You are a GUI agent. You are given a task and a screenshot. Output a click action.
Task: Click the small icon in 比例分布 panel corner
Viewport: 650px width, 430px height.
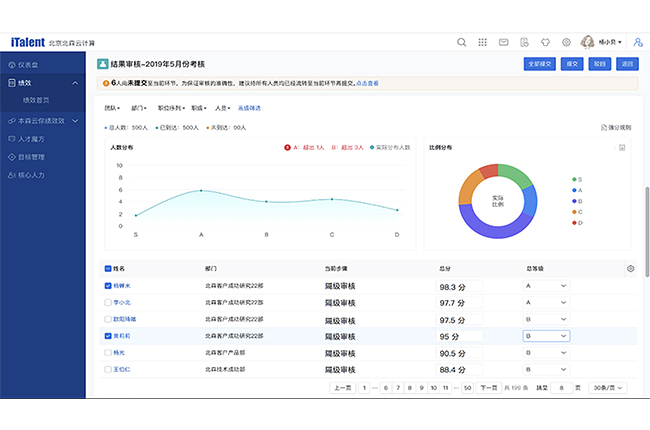[x=622, y=148]
